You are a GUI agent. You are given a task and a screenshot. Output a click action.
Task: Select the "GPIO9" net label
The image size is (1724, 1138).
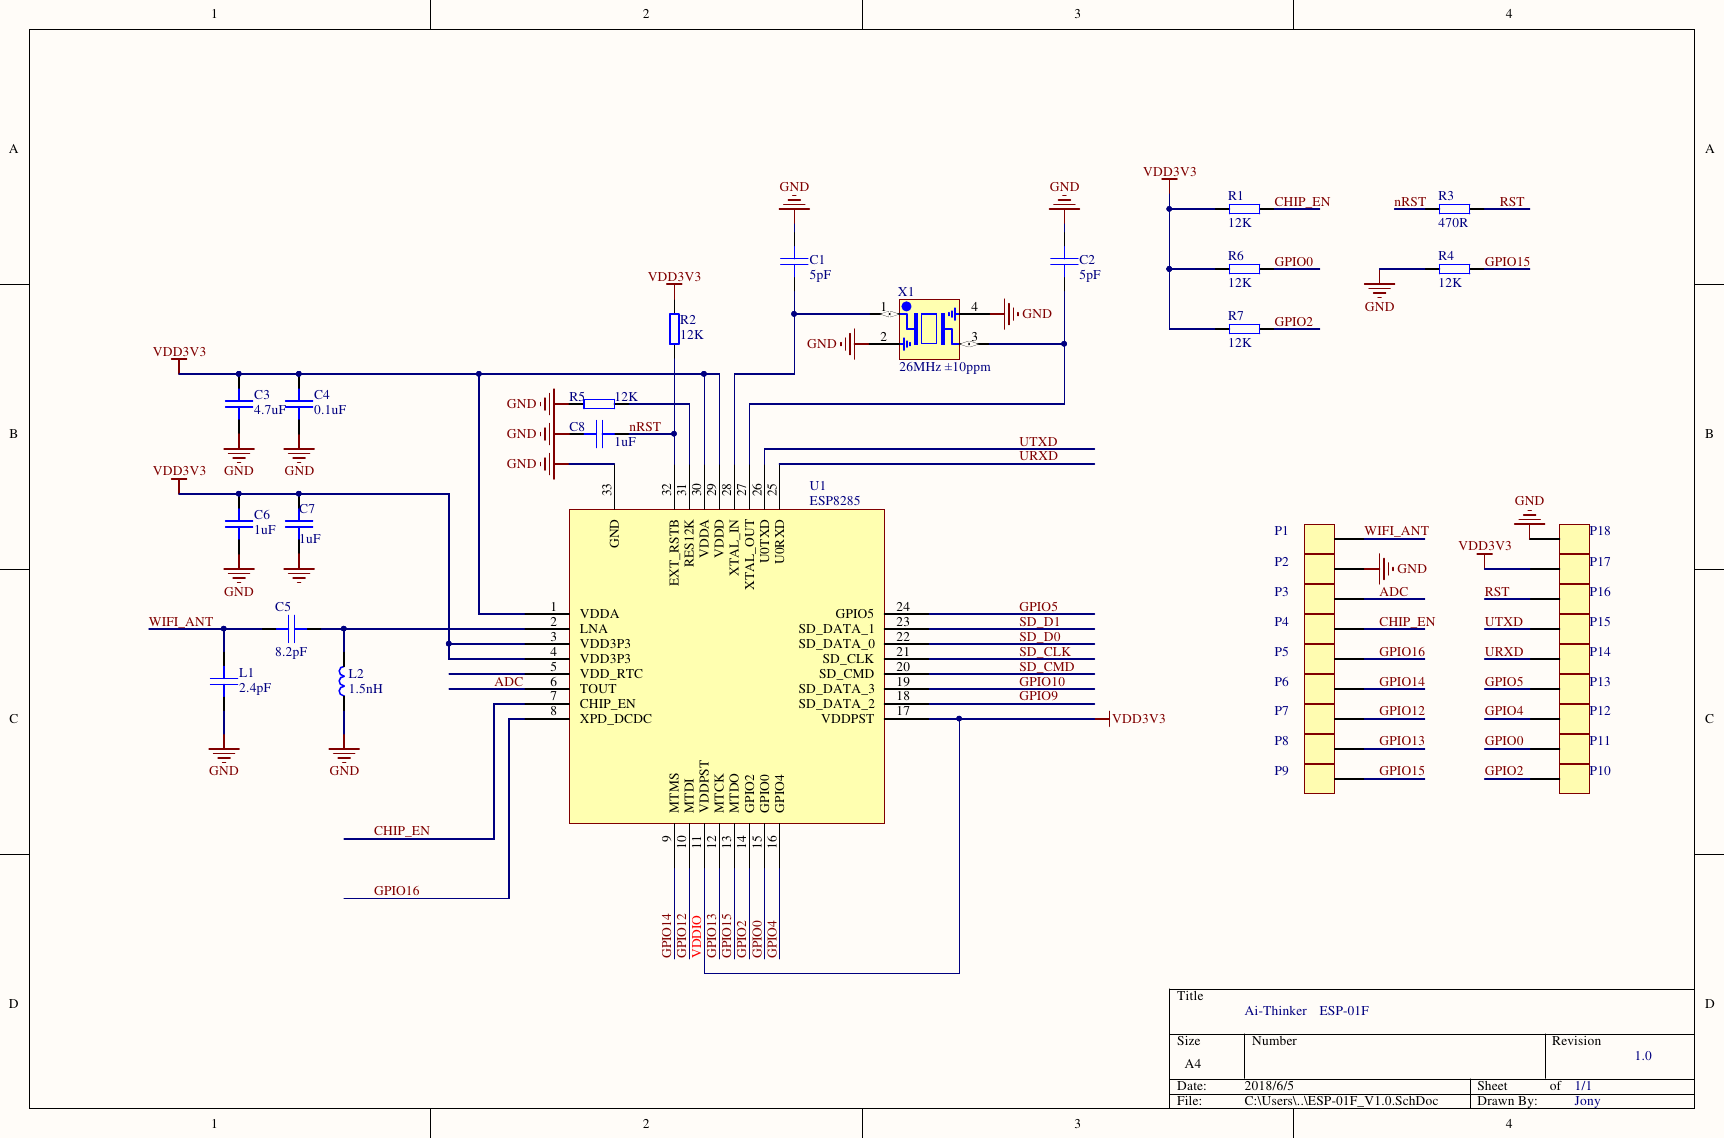[1038, 696]
